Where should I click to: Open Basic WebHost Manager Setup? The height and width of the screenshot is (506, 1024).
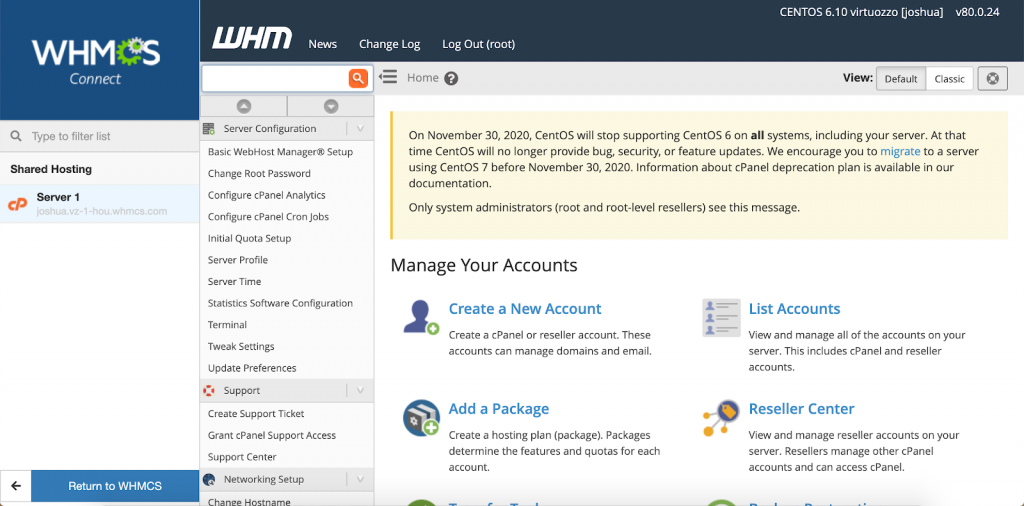(280, 151)
